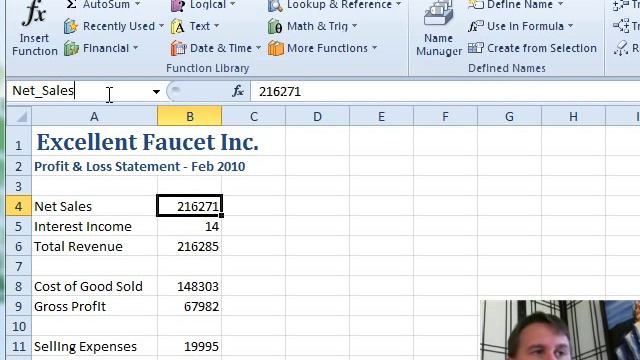This screenshot has height=360, width=640.
Task: Select column H header
Action: 573,117
